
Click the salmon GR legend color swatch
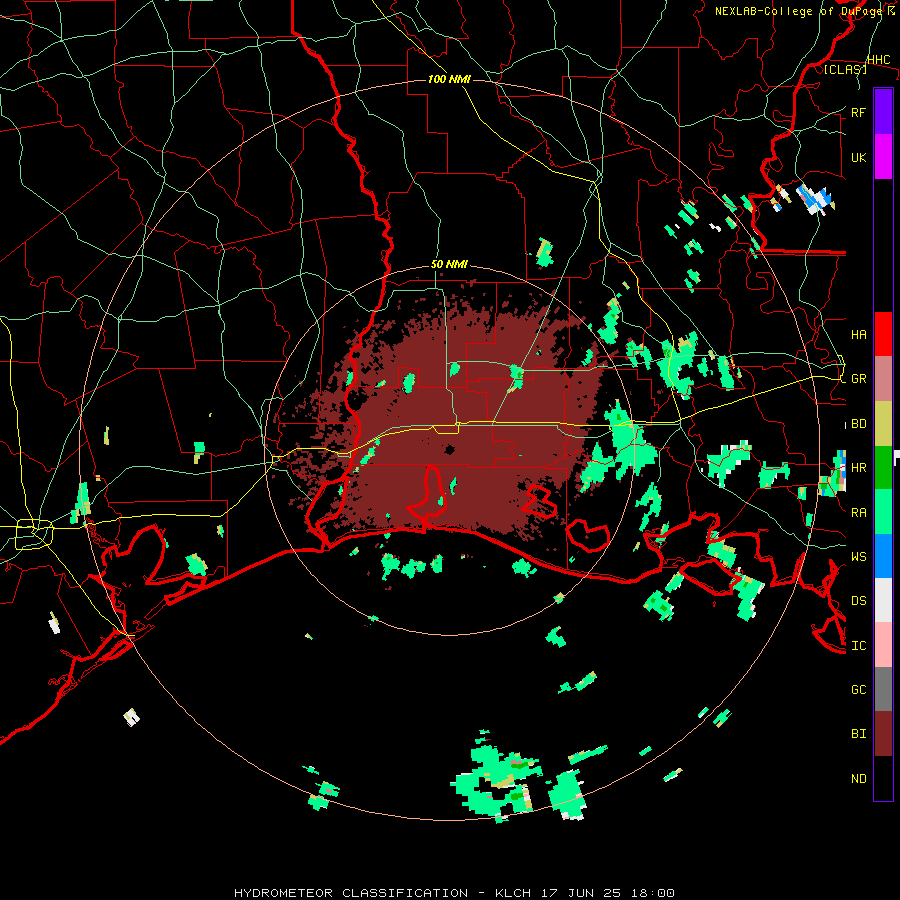tap(883, 379)
